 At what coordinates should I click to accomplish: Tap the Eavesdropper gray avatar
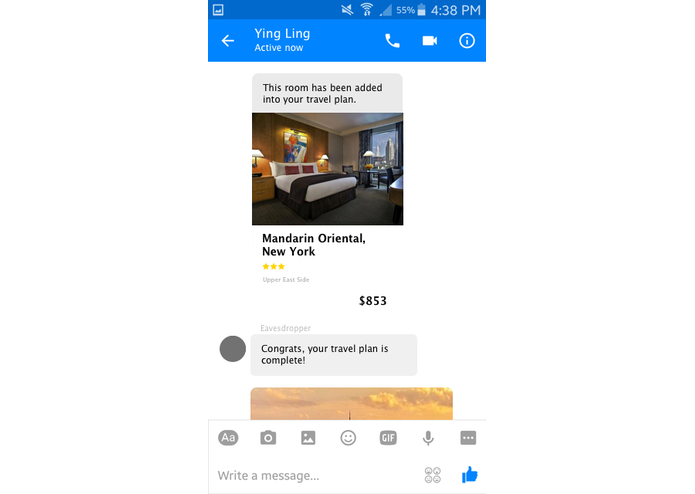tap(233, 349)
